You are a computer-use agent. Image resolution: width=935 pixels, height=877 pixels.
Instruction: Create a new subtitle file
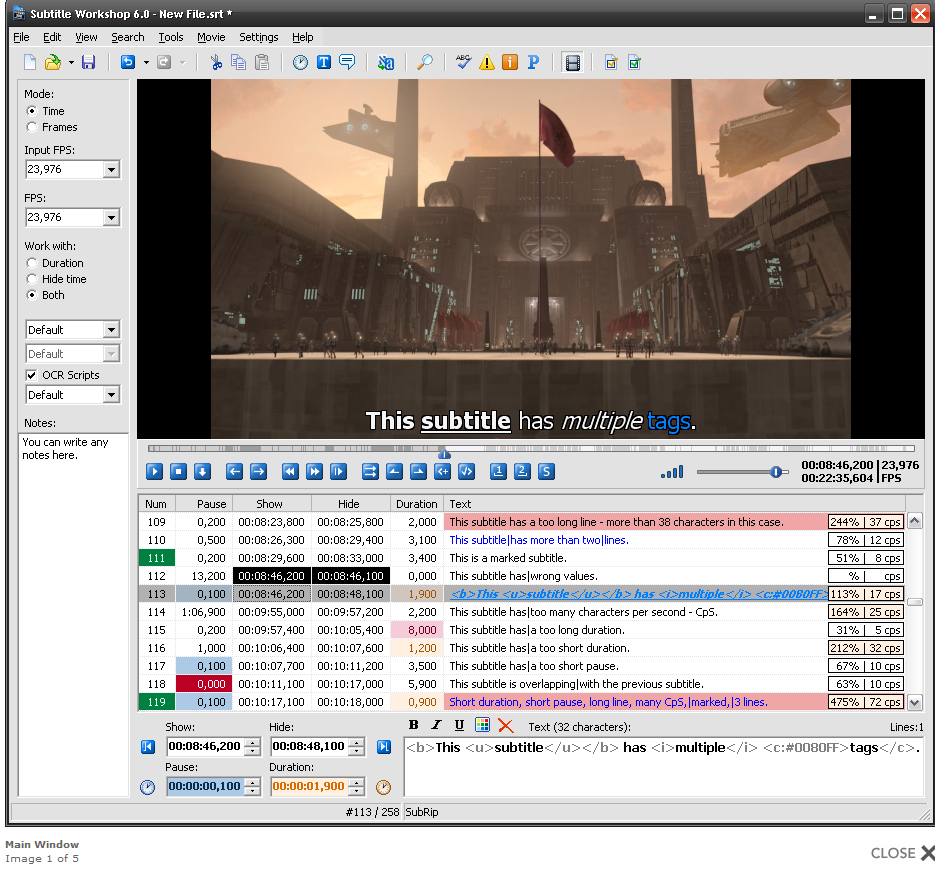(x=30, y=62)
